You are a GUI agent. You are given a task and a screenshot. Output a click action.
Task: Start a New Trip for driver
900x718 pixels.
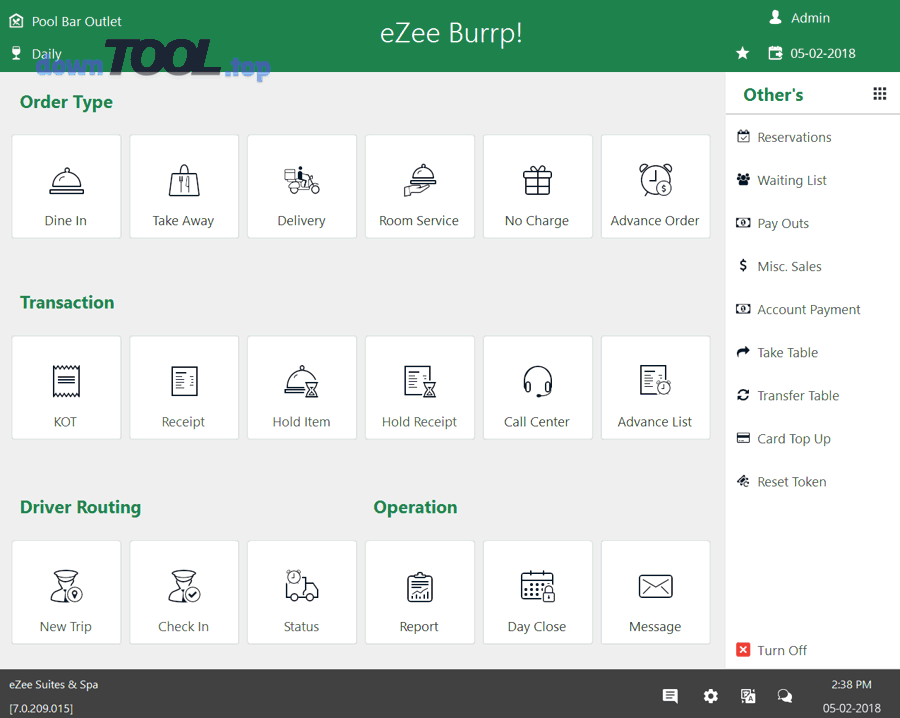click(66, 592)
